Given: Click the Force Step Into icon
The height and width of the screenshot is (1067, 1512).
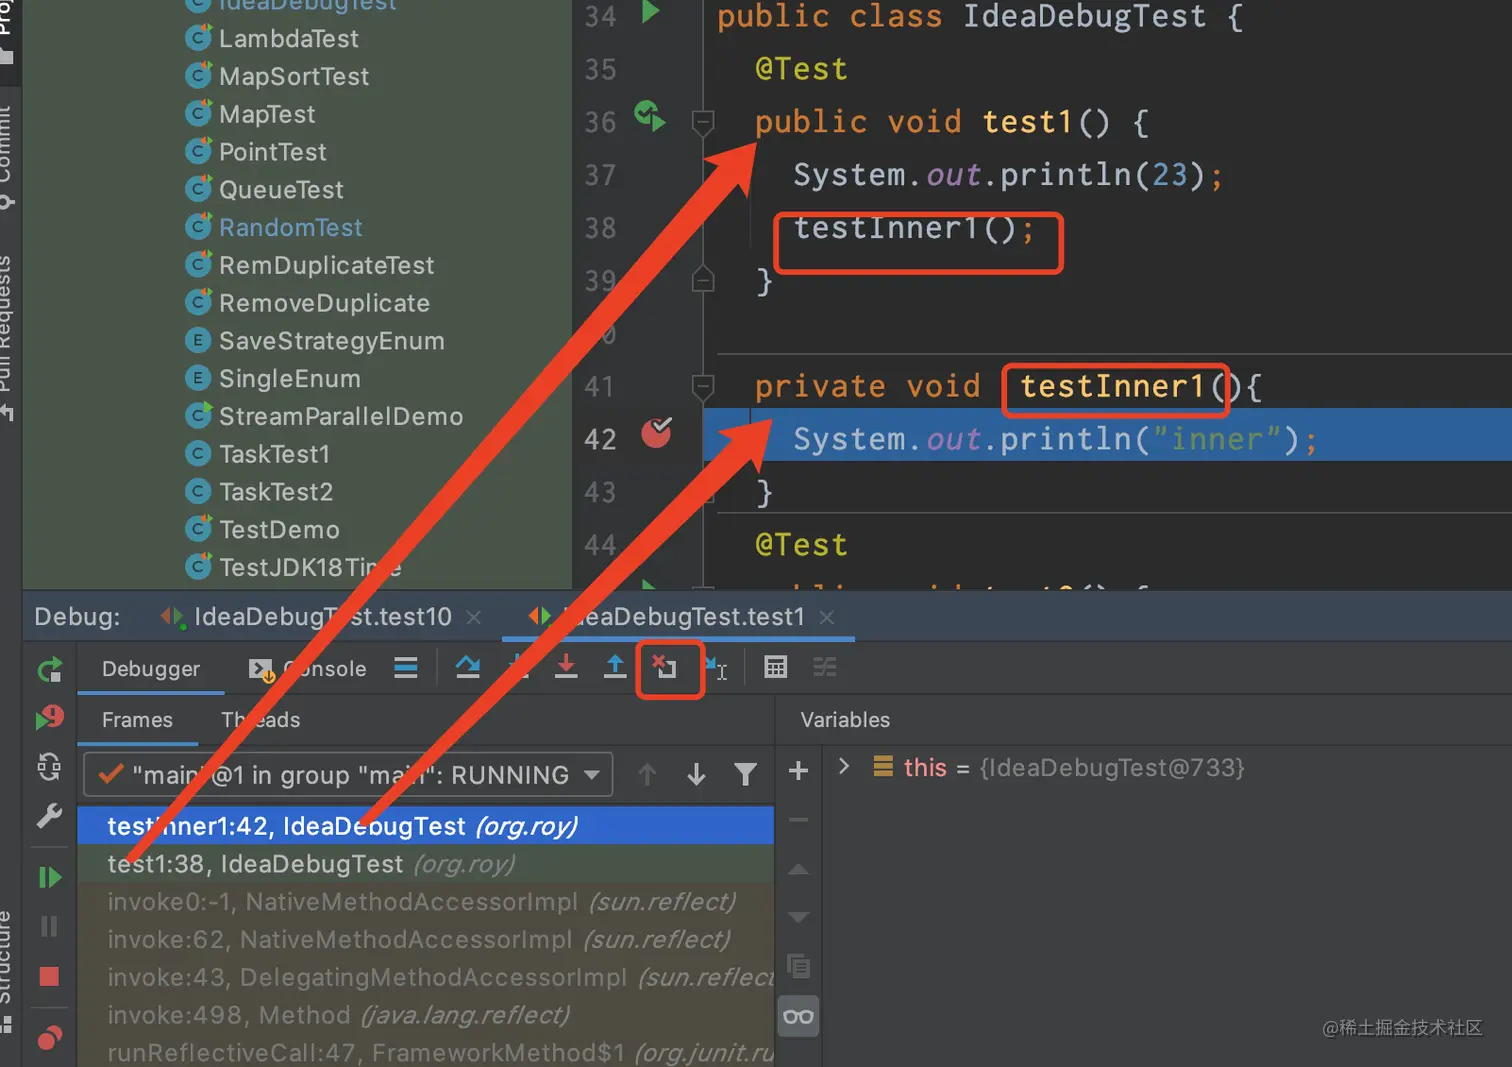Looking at the screenshot, I should coord(566,667).
